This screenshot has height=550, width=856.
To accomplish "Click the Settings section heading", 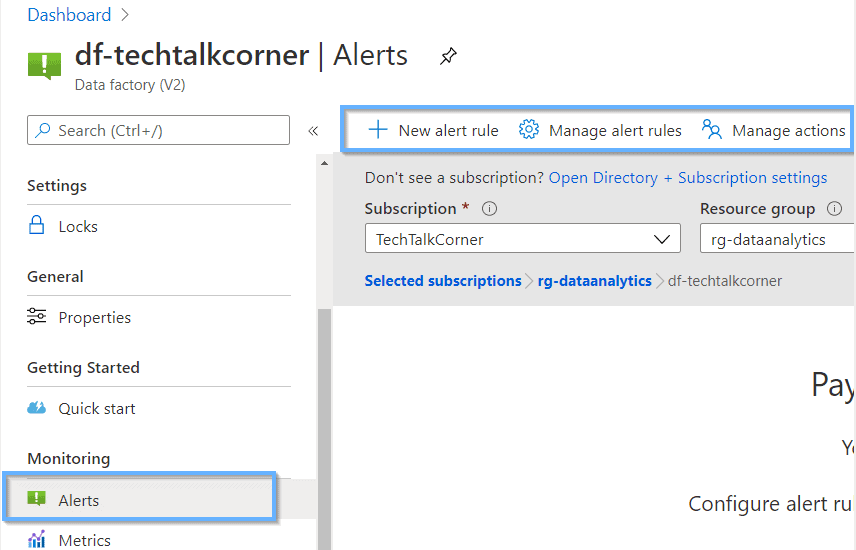I will click(57, 186).
